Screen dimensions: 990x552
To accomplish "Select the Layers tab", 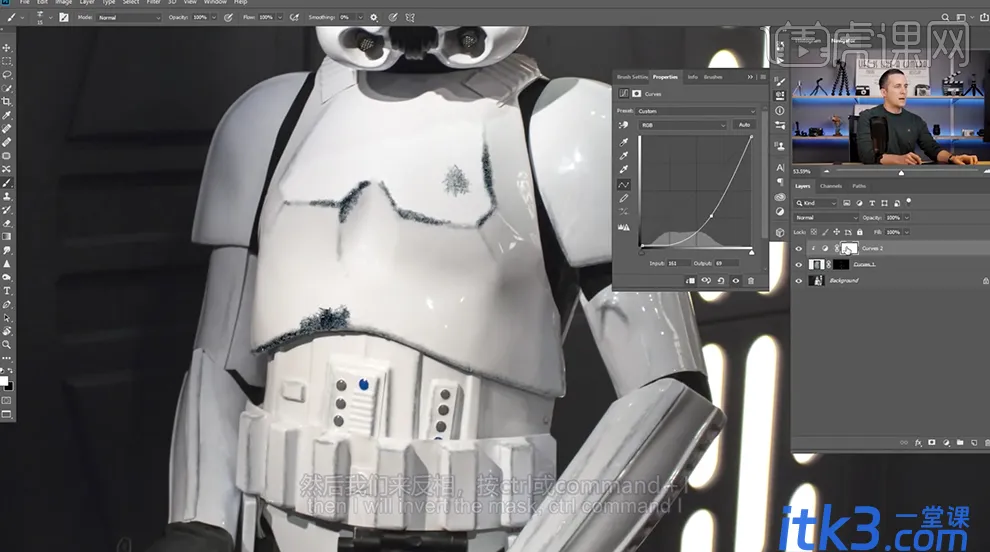I will [x=802, y=186].
